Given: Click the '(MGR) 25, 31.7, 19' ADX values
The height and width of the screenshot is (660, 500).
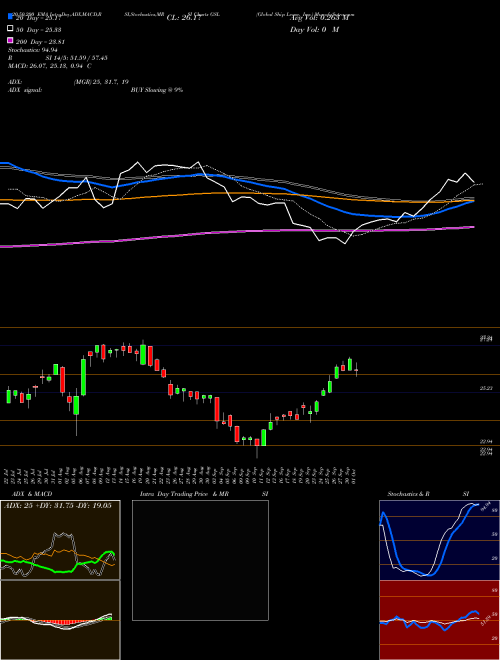Looking at the screenshot, I should click(x=101, y=82).
